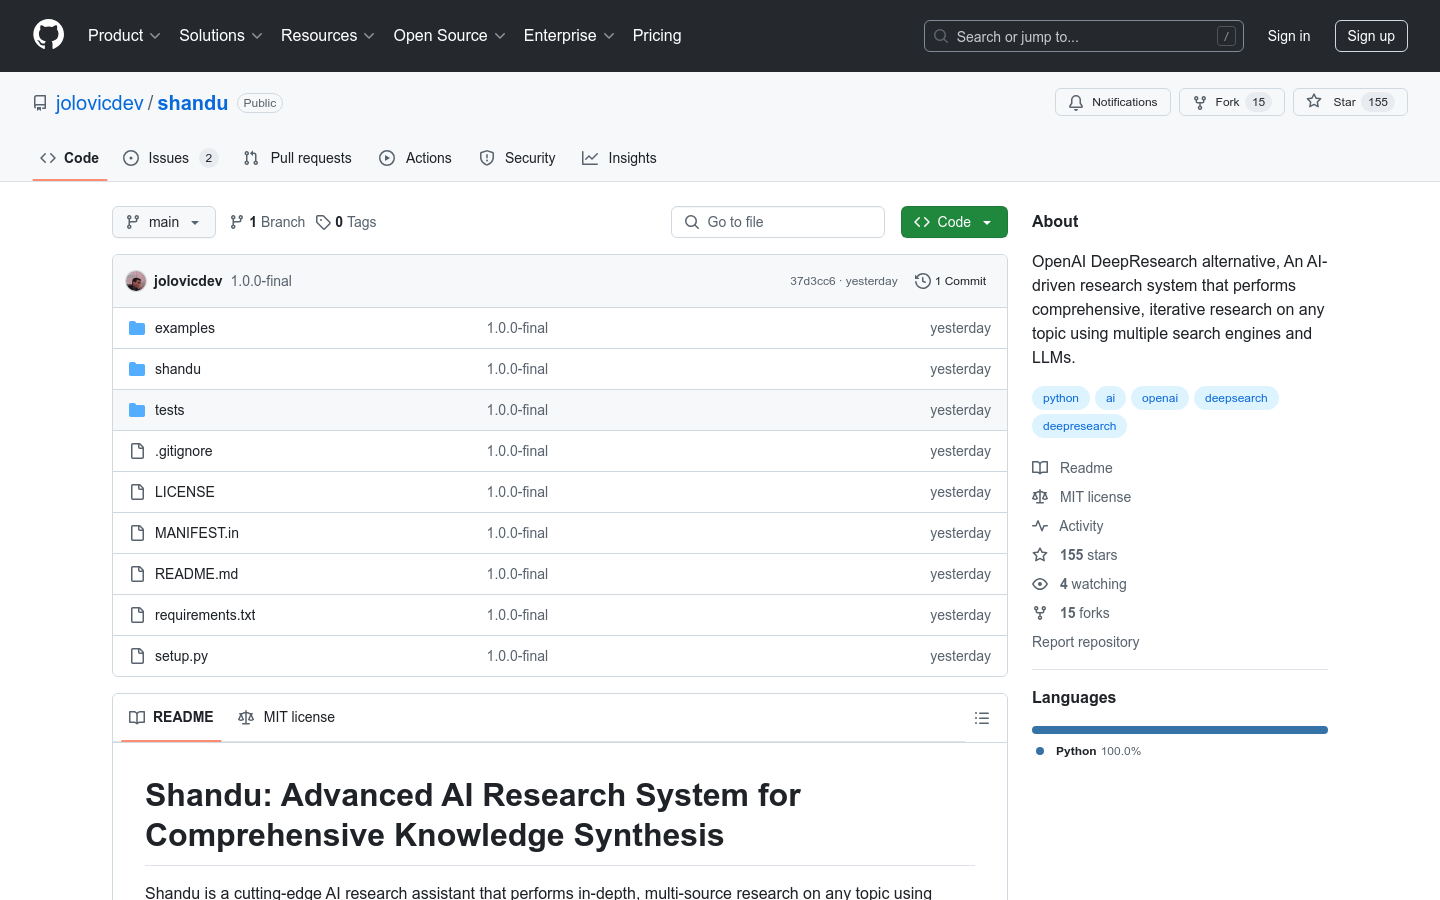
Task: Open the Issues tab
Action: pos(170,158)
